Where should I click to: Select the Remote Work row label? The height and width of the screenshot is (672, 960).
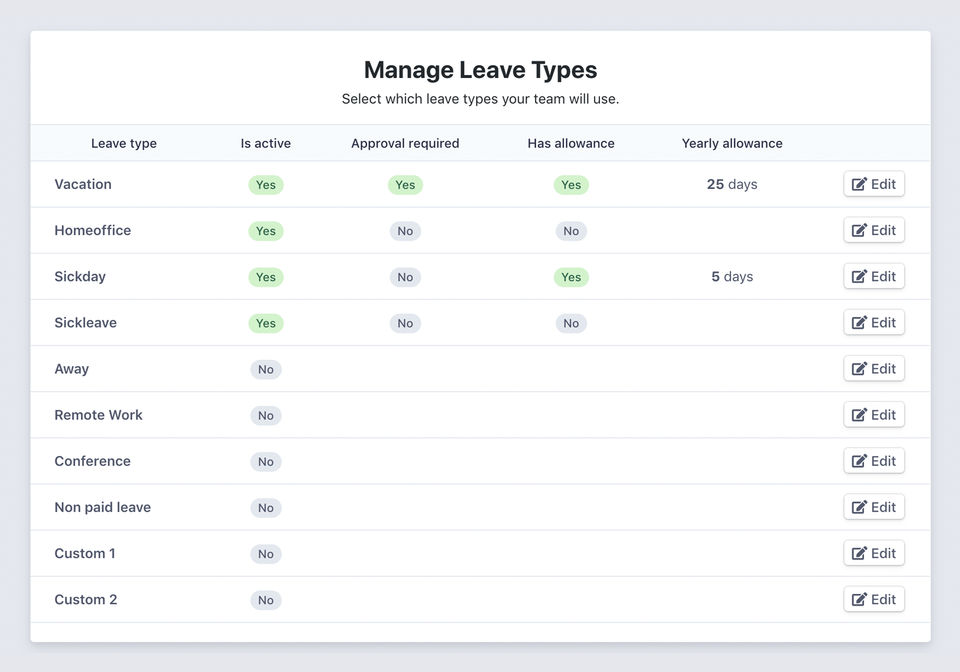pos(98,415)
